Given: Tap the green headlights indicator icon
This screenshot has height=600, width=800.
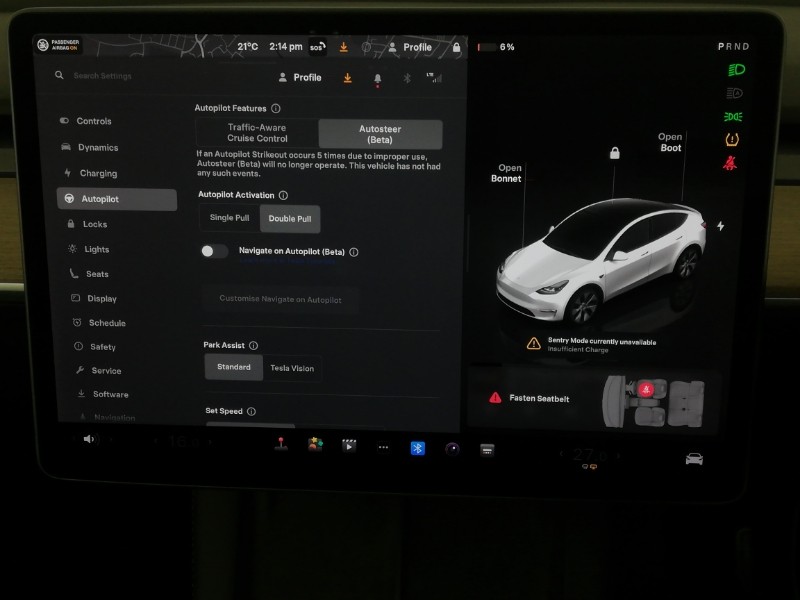Looking at the screenshot, I should [x=736, y=69].
